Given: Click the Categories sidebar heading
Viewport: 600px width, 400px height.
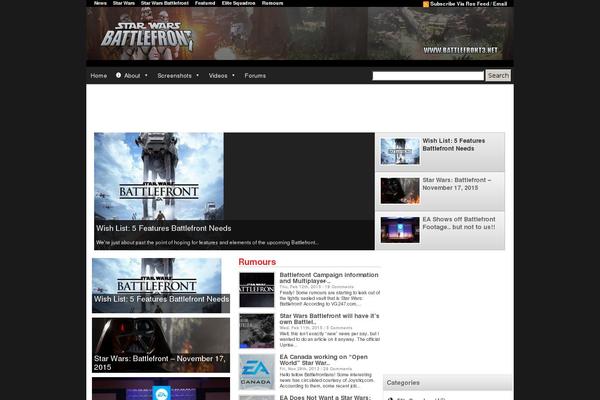Looking at the screenshot, I should (403, 383).
